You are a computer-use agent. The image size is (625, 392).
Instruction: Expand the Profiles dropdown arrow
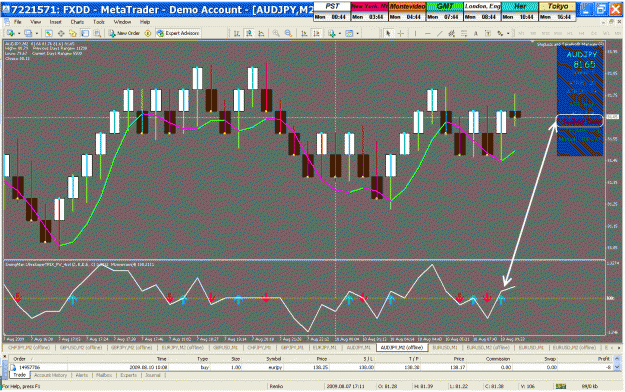[36, 33]
